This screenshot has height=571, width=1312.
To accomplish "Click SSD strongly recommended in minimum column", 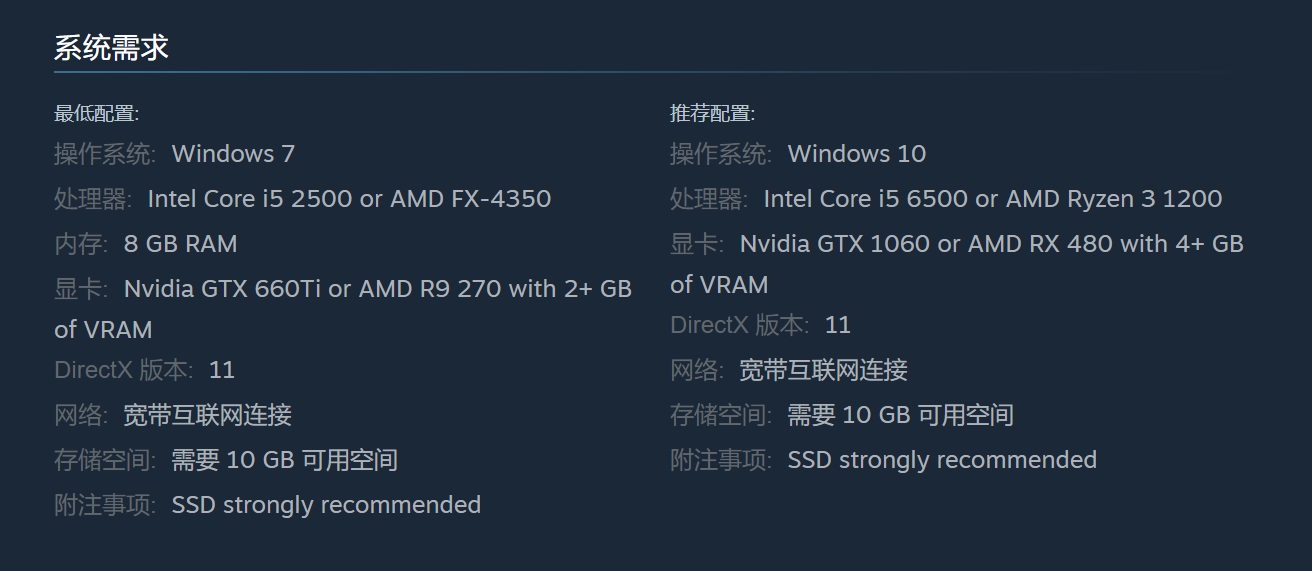I will coord(326,505).
